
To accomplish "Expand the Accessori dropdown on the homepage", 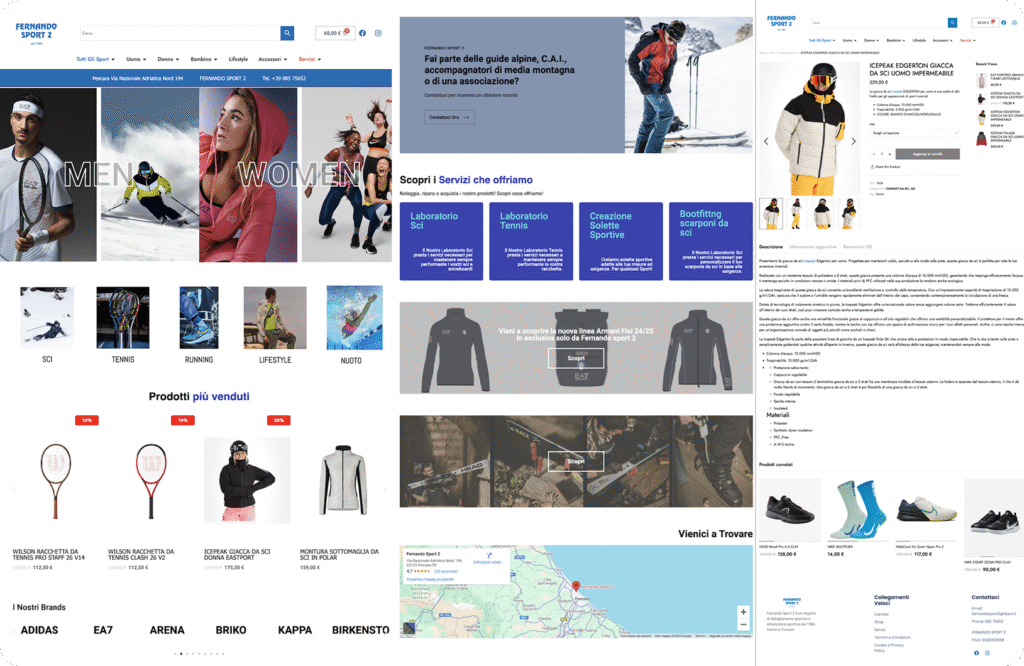I will point(272,59).
